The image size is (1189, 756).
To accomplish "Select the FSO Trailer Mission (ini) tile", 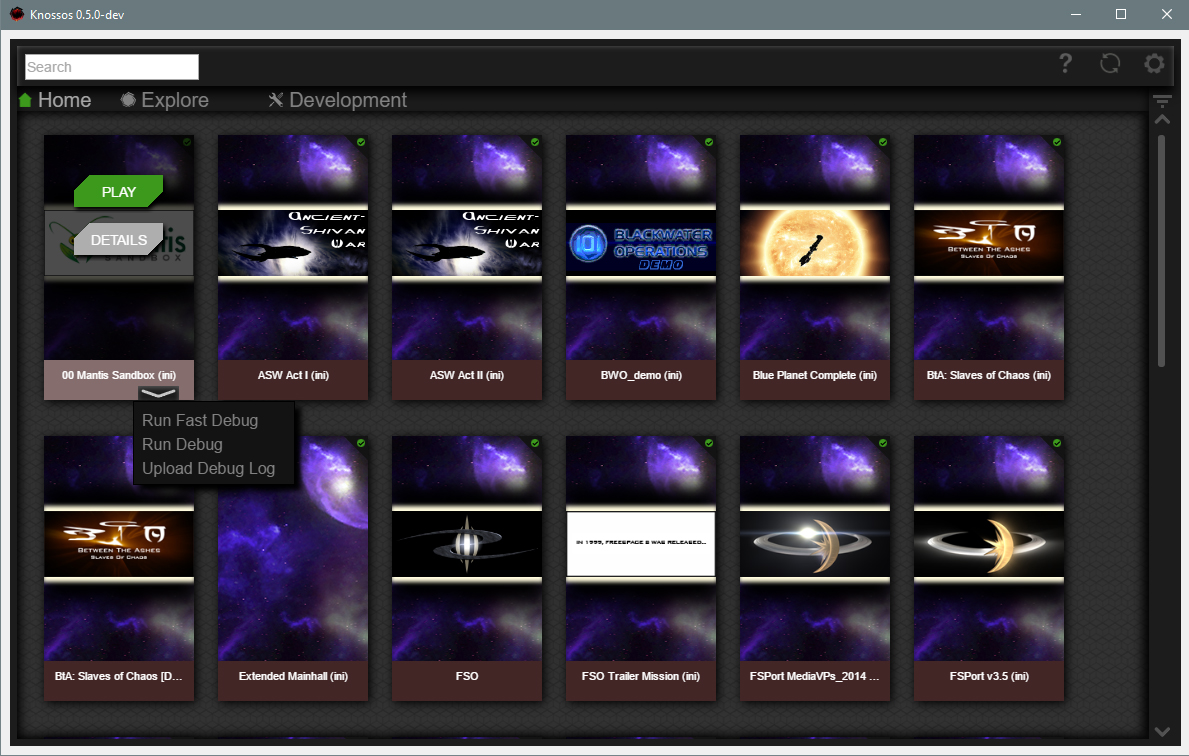I will [x=641, y=568].
